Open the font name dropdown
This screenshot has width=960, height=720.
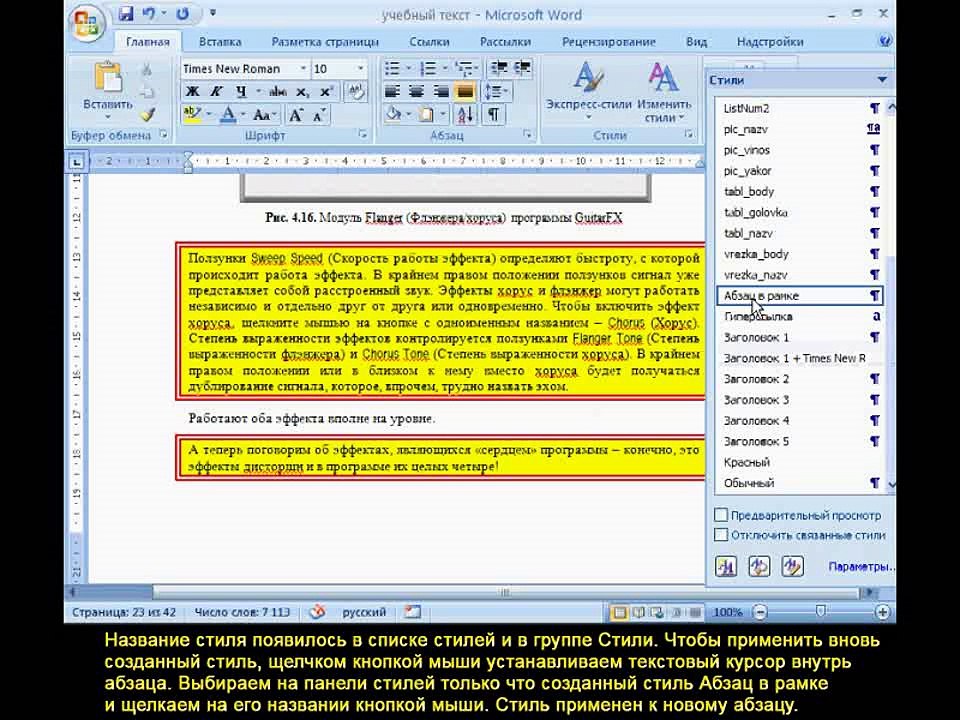(303, 69)
